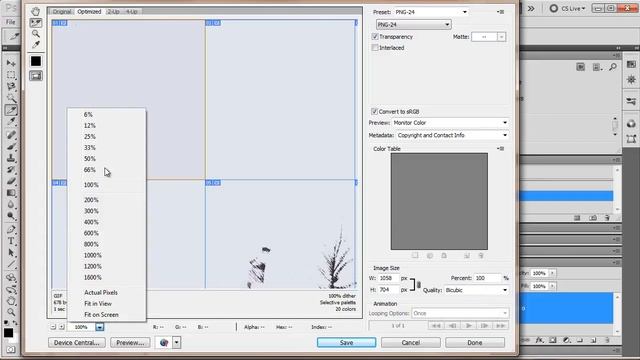The width and height of the screenshot is (640, 360).
Task: Click the Percent input field
Action: point(487,278)
